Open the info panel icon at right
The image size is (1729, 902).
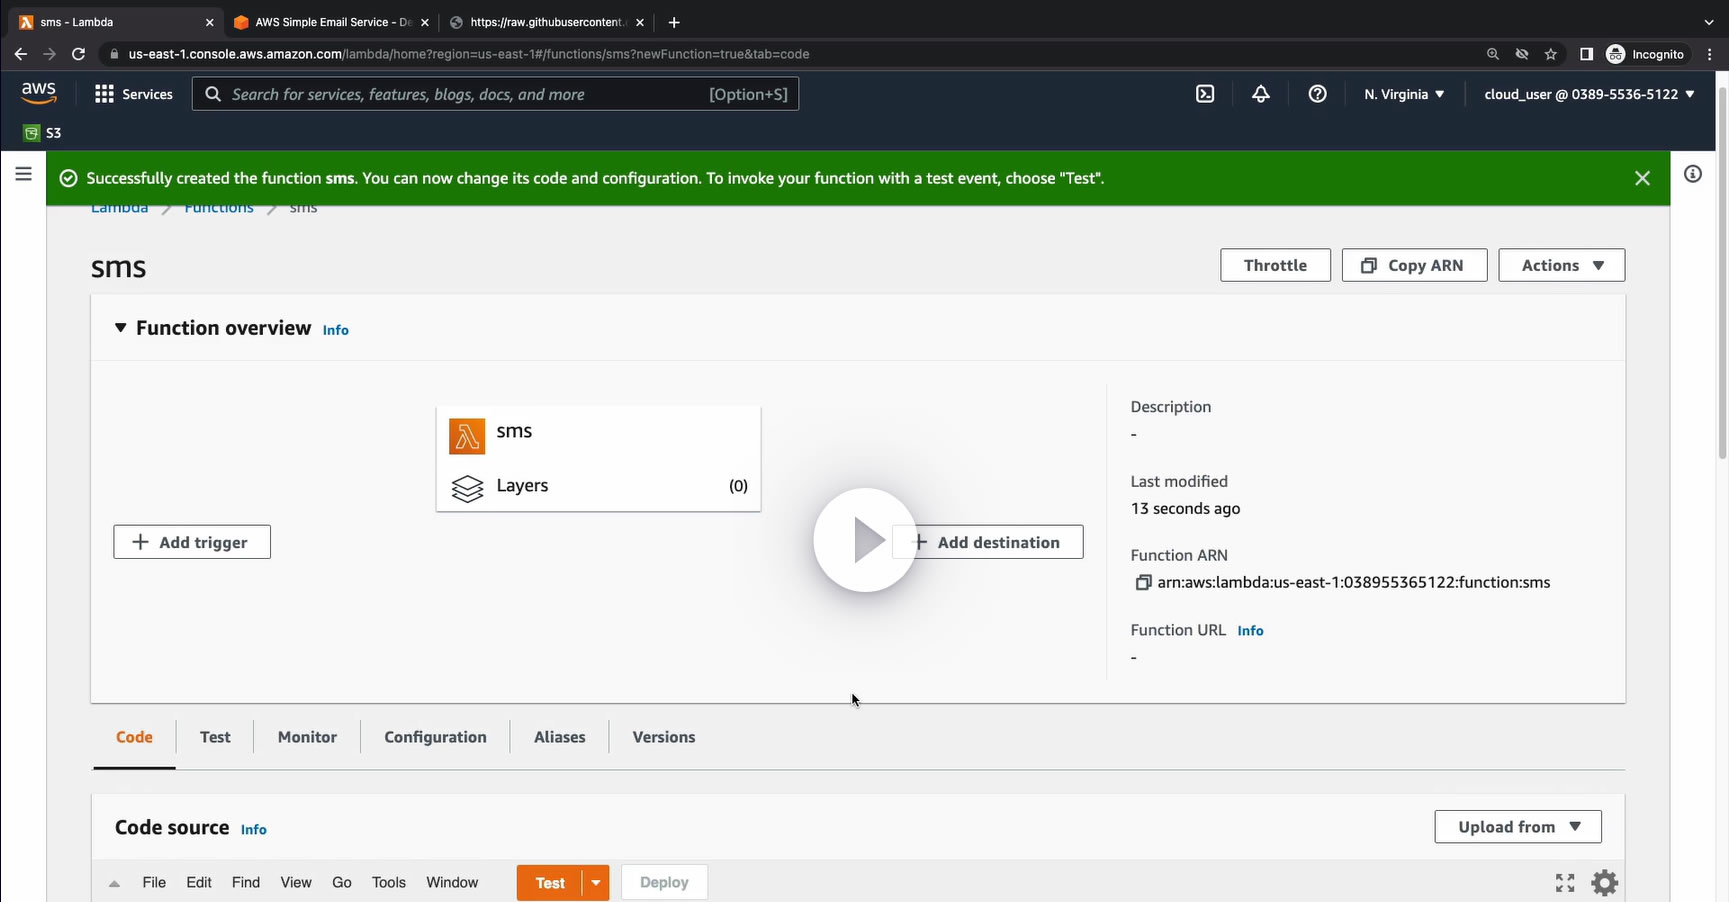point(1693,174)
